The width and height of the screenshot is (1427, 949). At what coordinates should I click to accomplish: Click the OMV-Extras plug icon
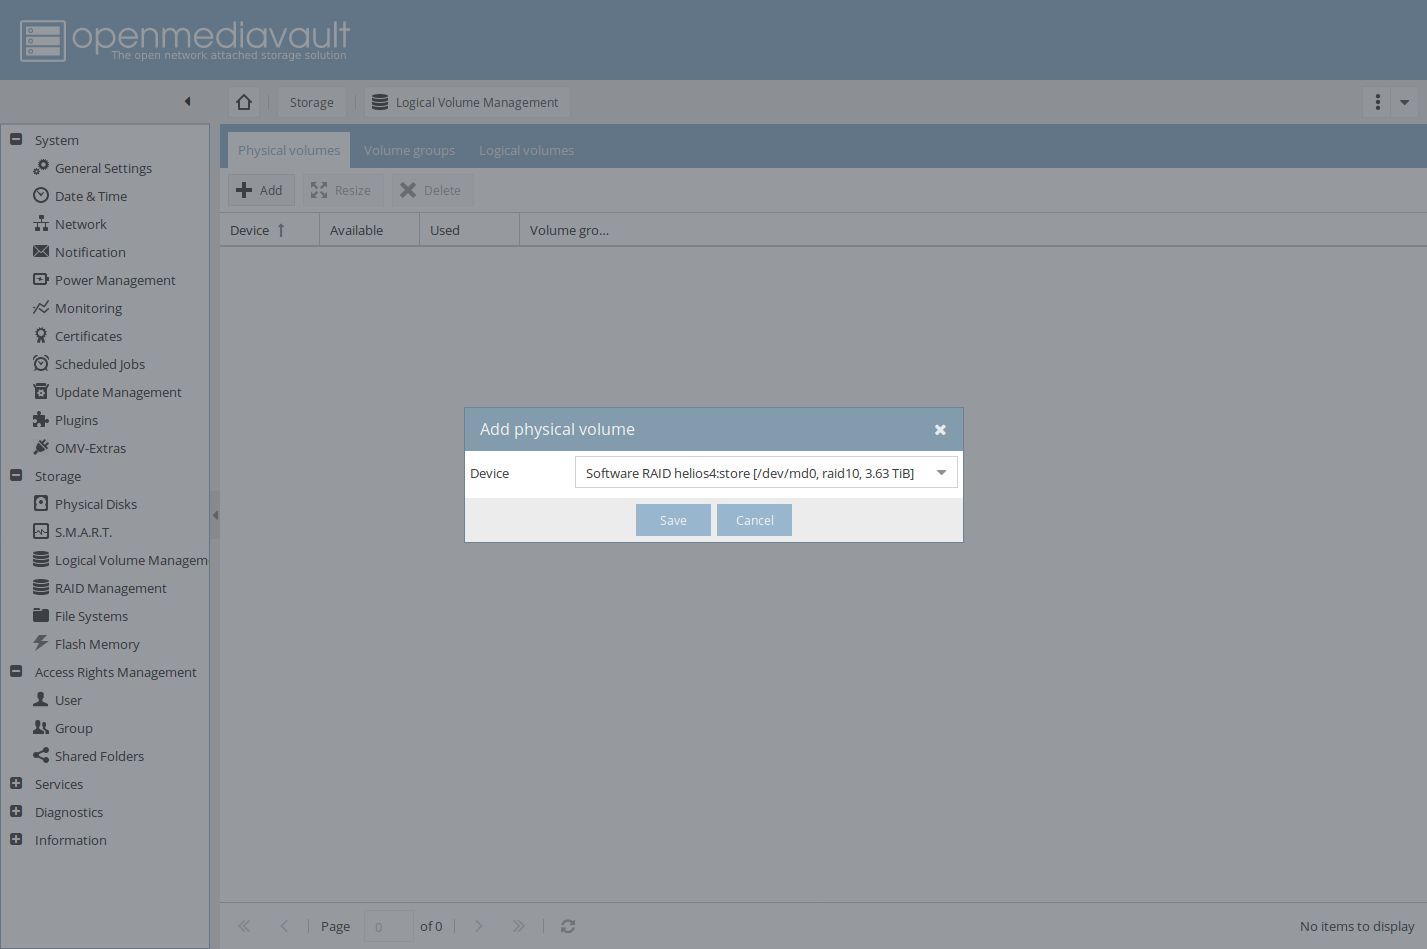(41, 447)
